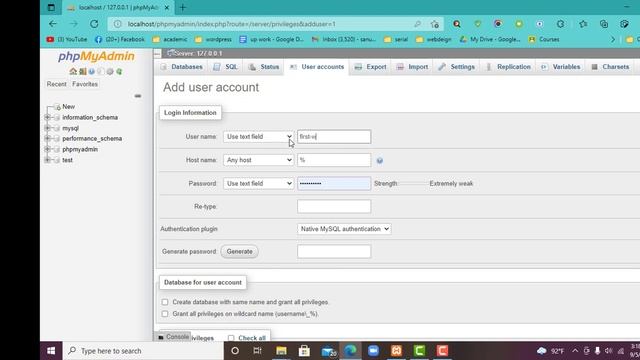The width and height of the screenshot is (640, 360).
Task: Tick the Check all checkbox
Action: (x=231, y=338)
